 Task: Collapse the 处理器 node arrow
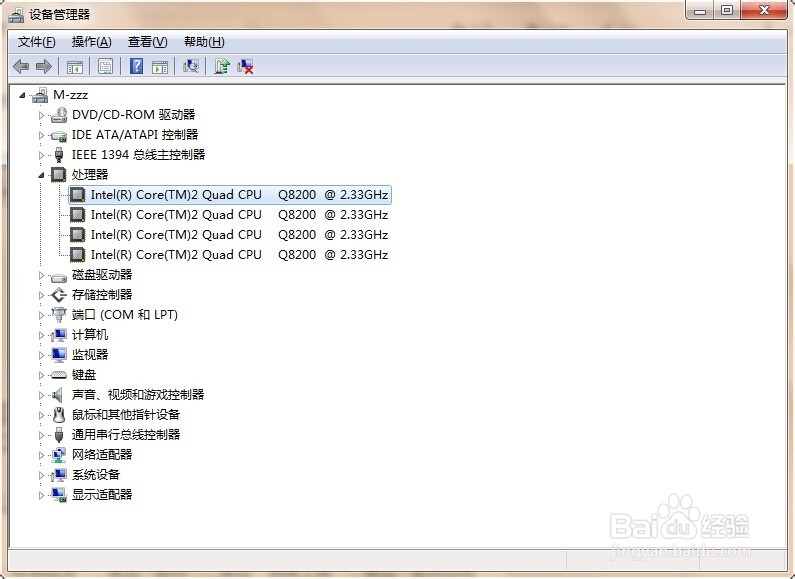(42, 175)
